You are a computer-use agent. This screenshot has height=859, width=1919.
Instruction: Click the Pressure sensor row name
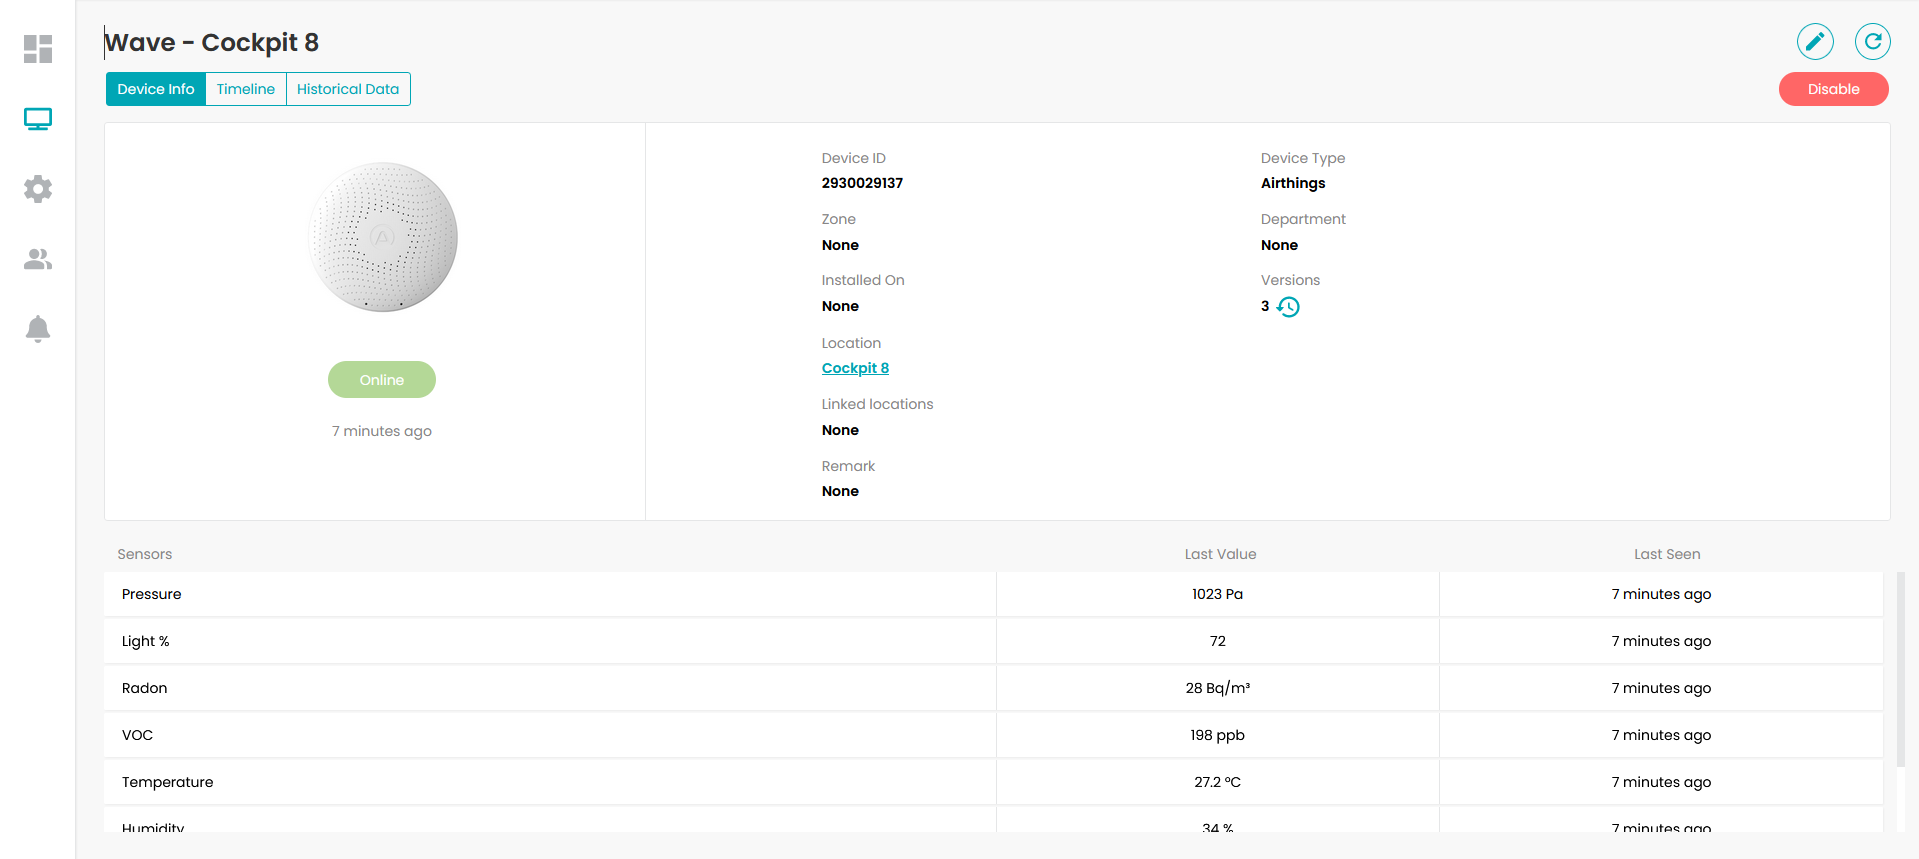point(152,594)
